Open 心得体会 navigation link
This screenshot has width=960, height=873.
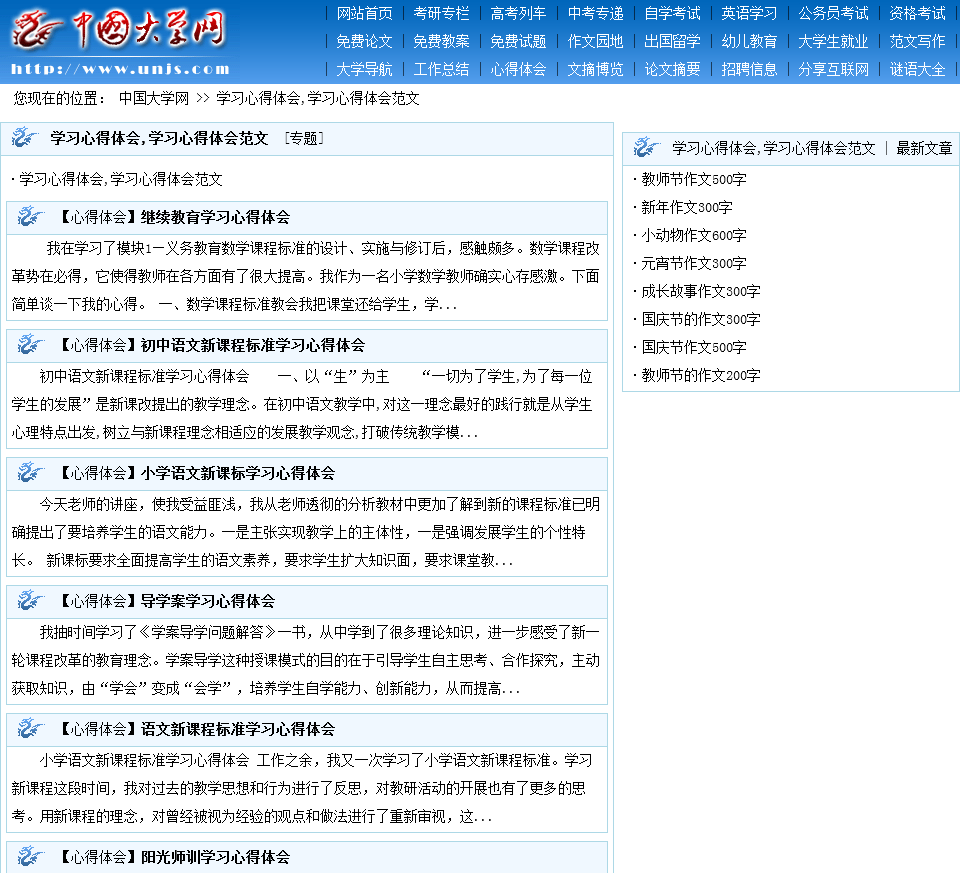(518, 69)
